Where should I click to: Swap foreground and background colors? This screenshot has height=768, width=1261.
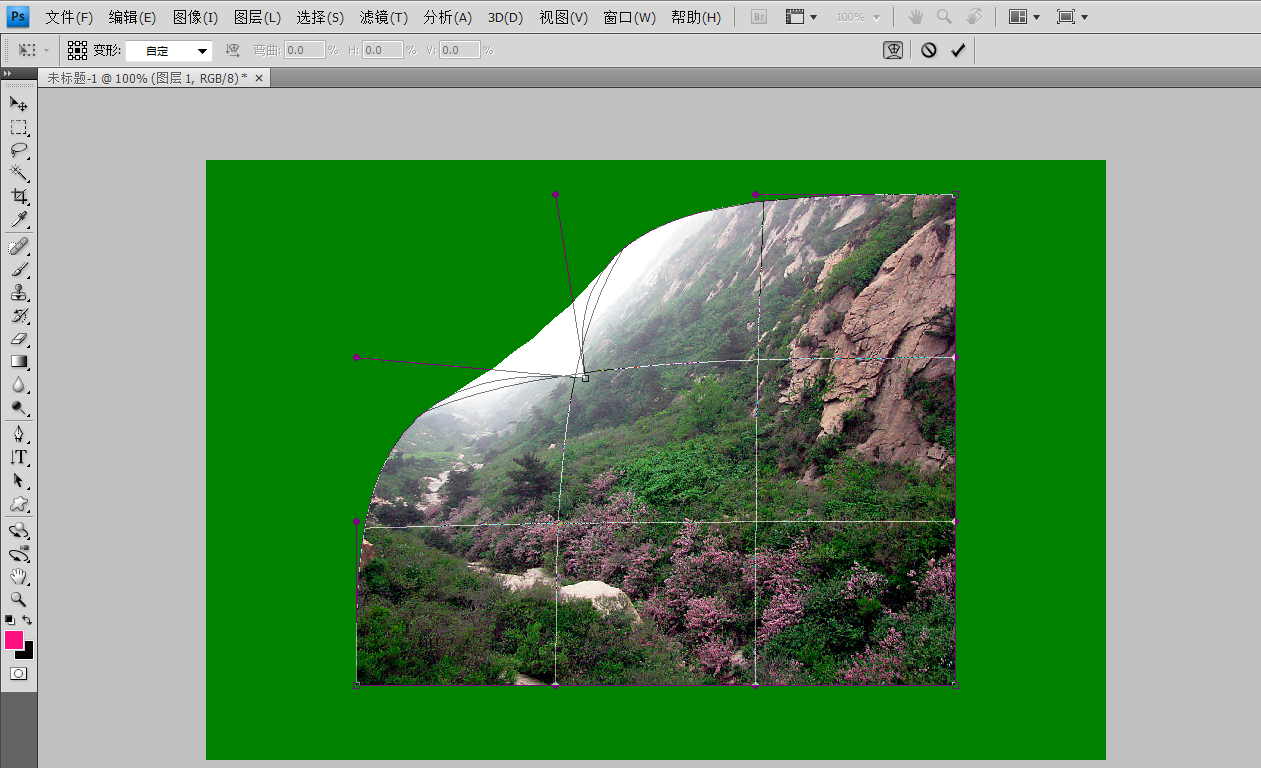pos(27,620)
